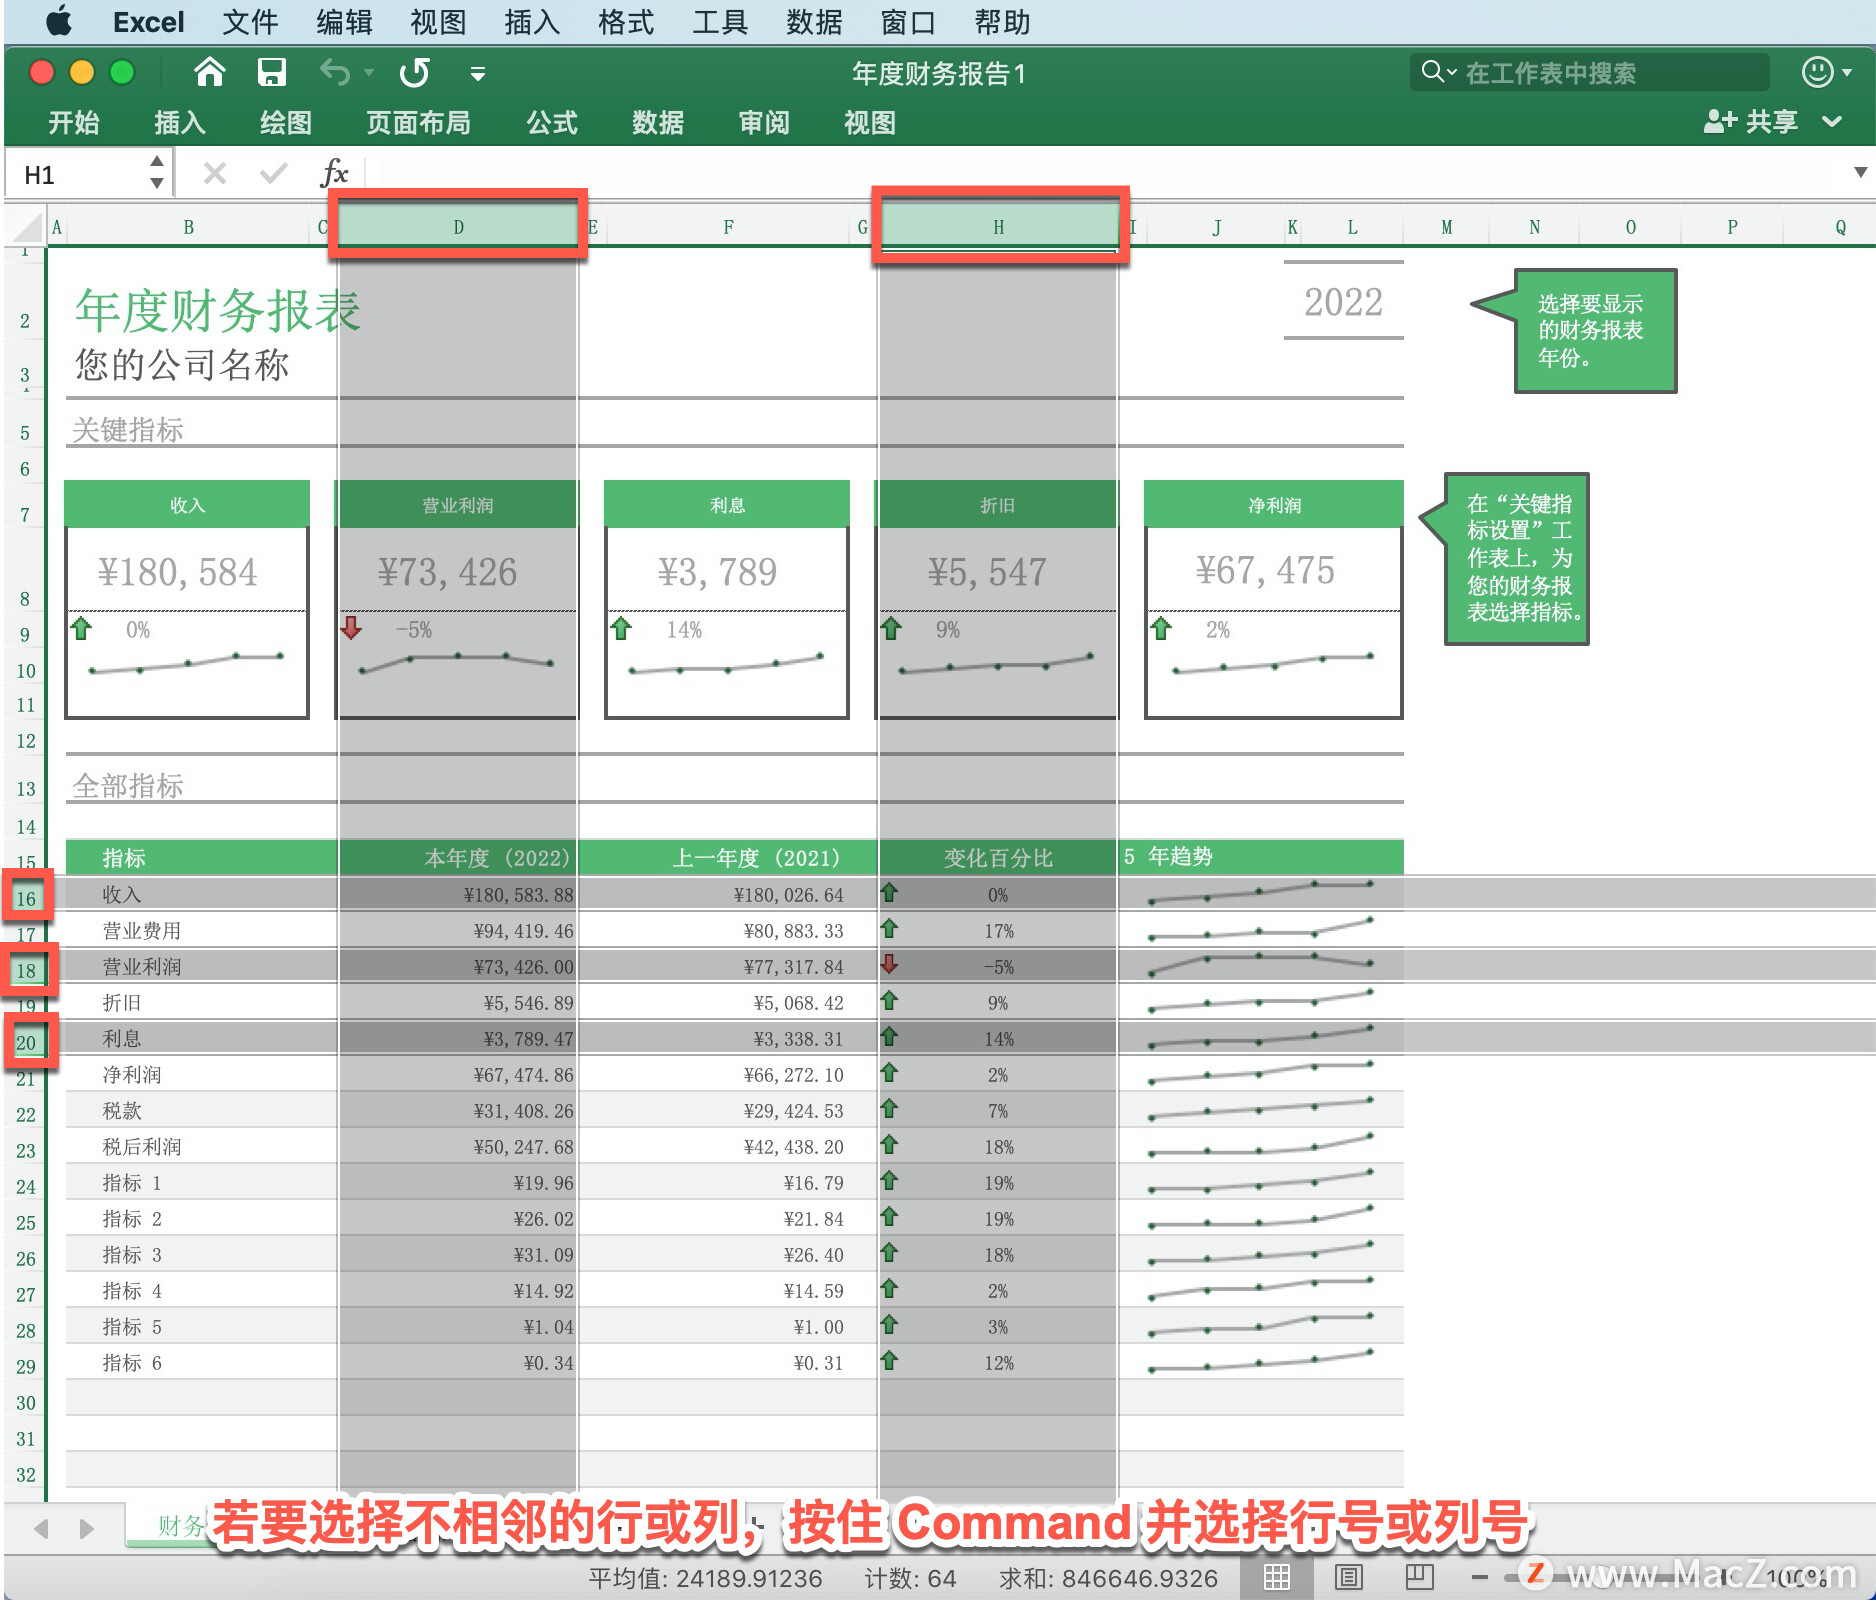Open the 工具 menu in menu bar
1876x1600 pixels.
coord(720,21)
